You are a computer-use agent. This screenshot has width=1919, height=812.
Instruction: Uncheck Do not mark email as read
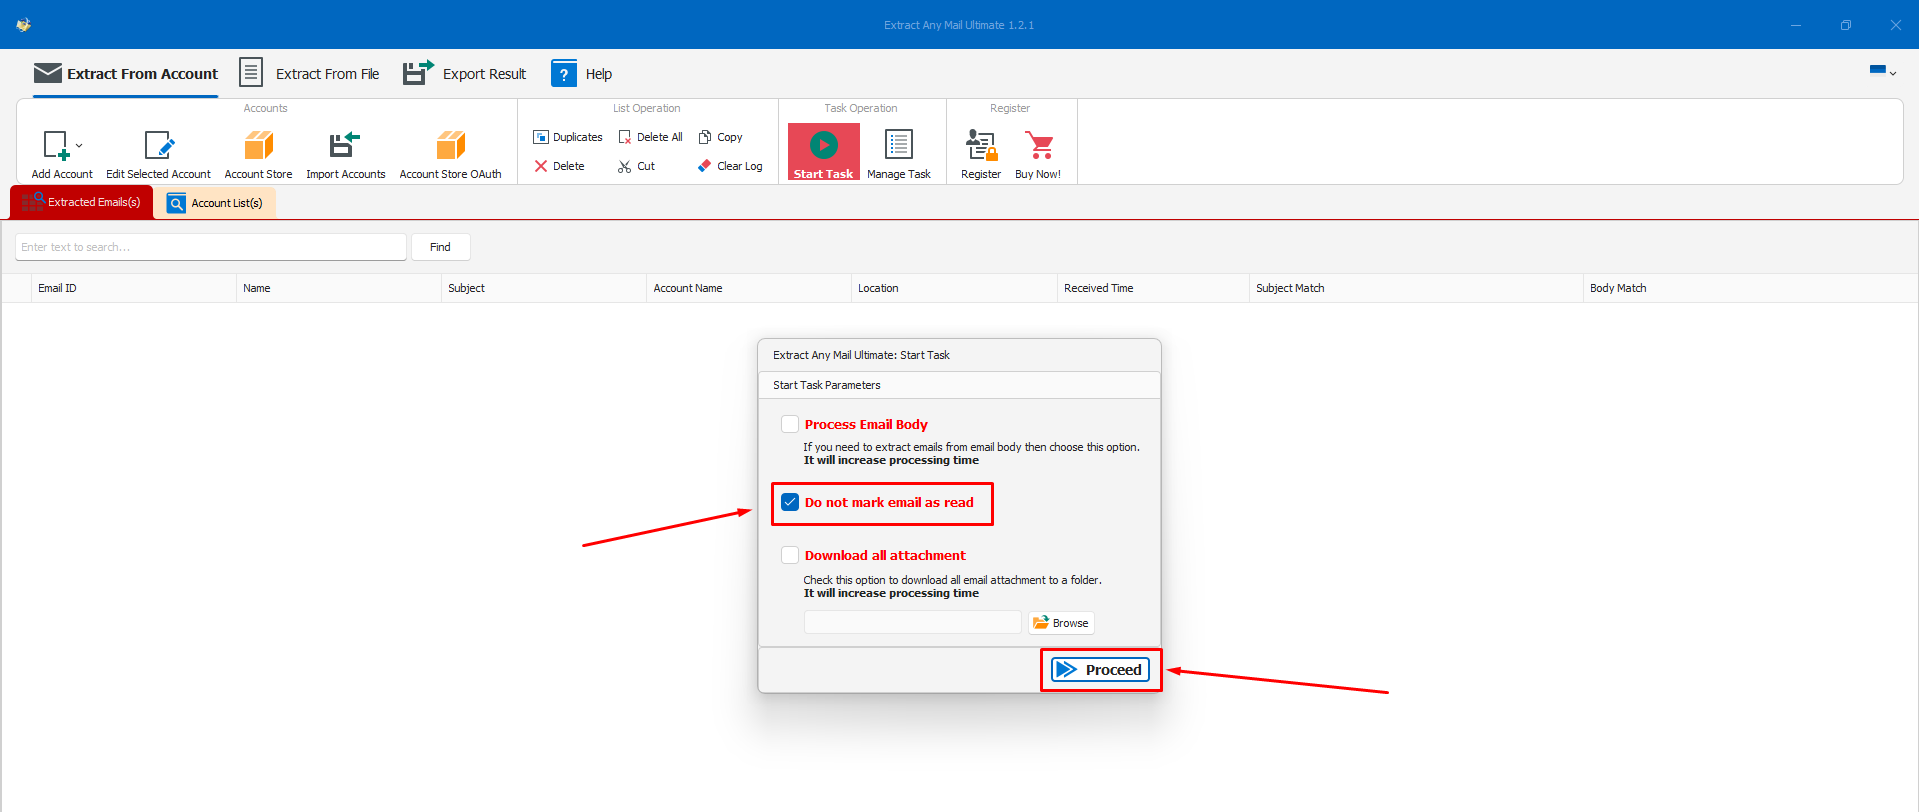tap(790, 502)
